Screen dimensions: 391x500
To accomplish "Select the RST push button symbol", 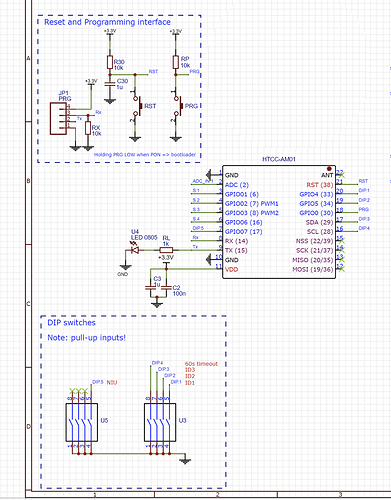I will pyautogui.click(x=137, y=106).
